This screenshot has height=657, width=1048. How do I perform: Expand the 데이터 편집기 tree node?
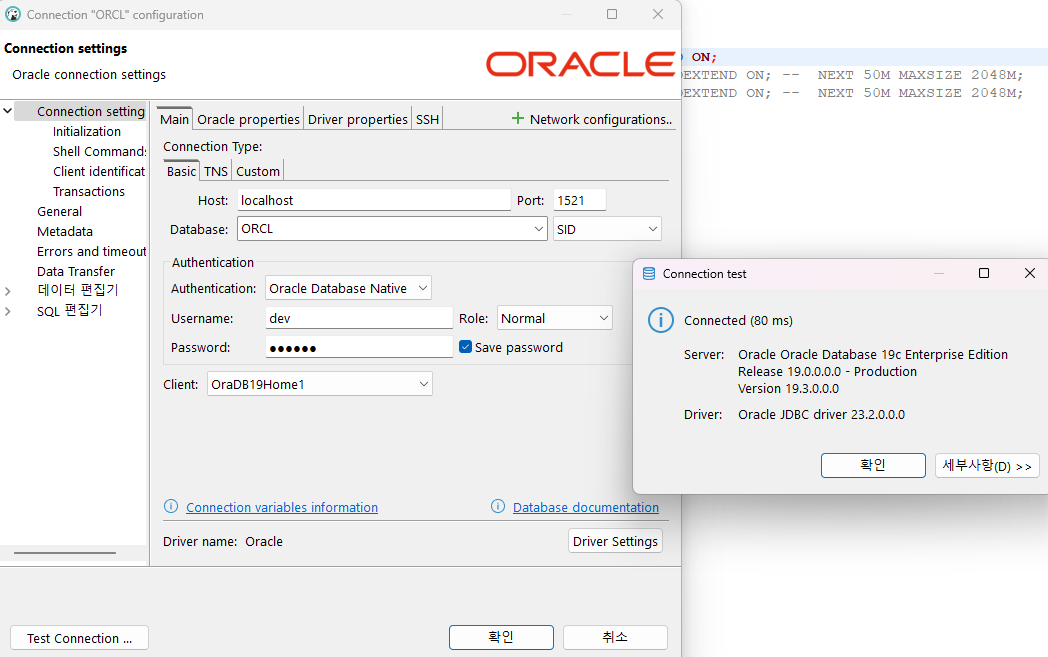point(7,291)
